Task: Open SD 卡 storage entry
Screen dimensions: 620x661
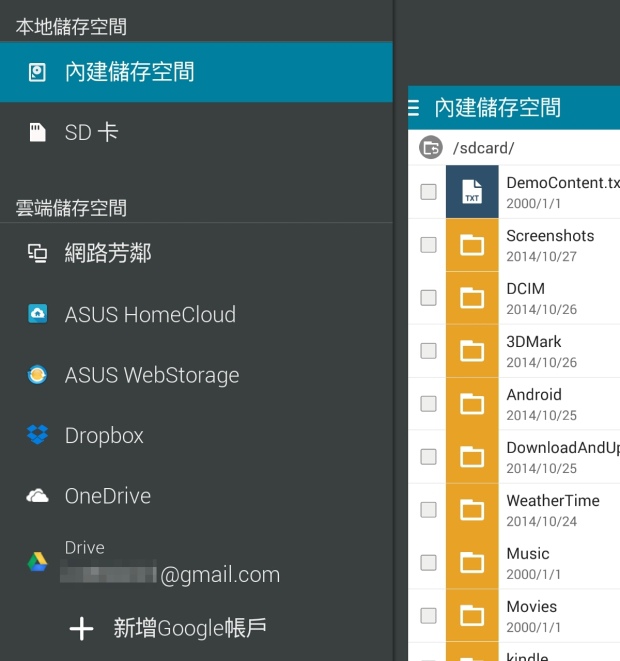Action: pos(196,132)
